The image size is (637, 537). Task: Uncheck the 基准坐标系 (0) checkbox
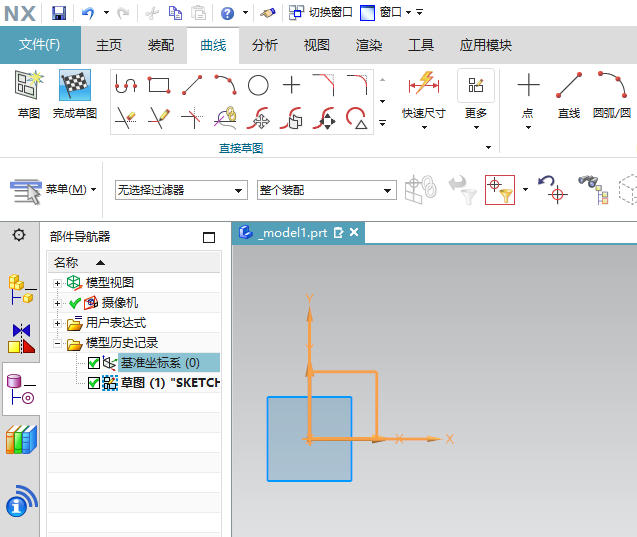point(94,363)
